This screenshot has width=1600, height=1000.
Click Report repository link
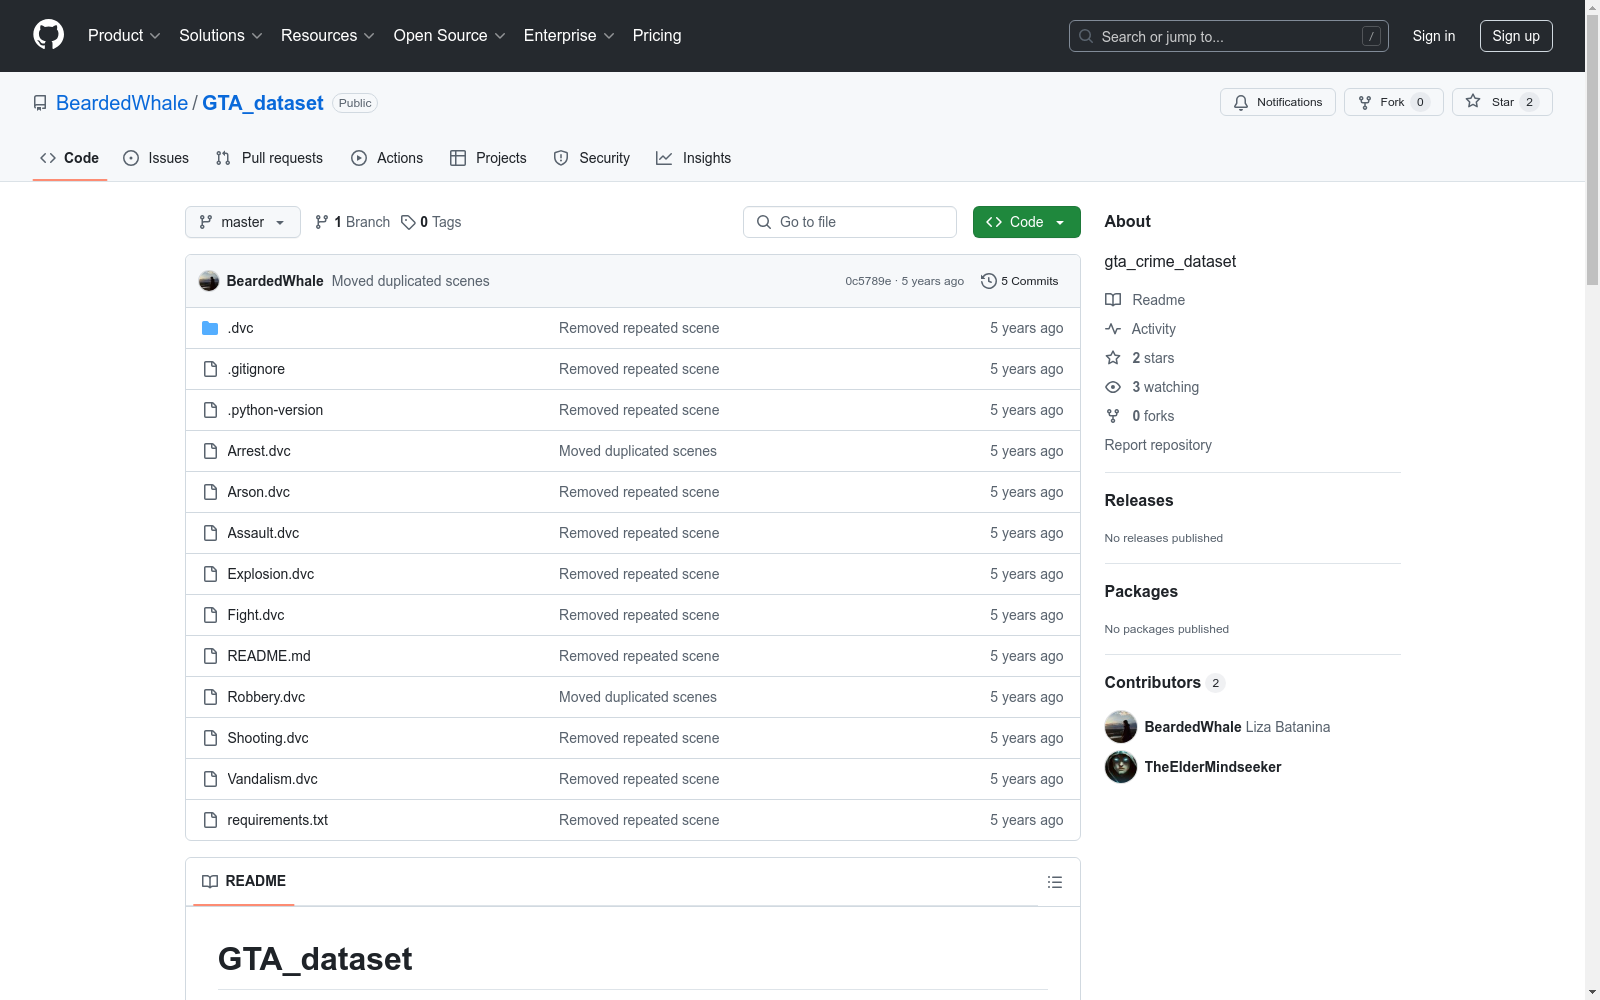click(1158, 445)
